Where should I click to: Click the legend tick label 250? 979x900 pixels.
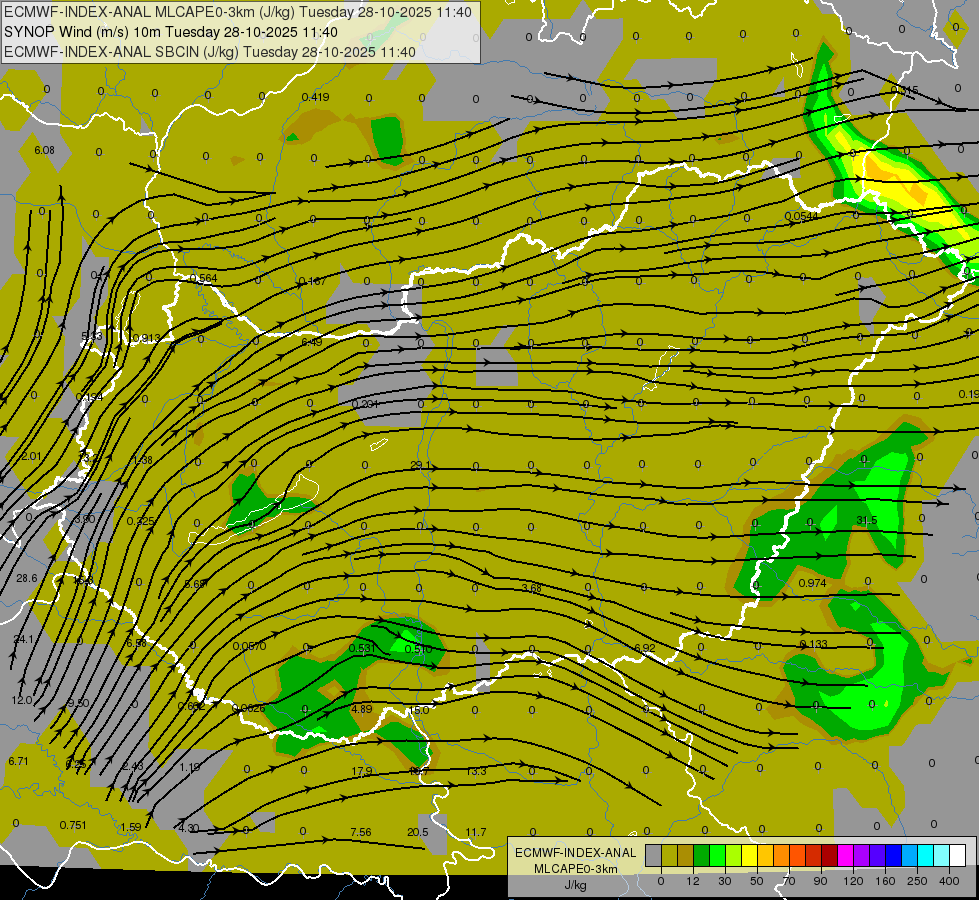[917, 881]
